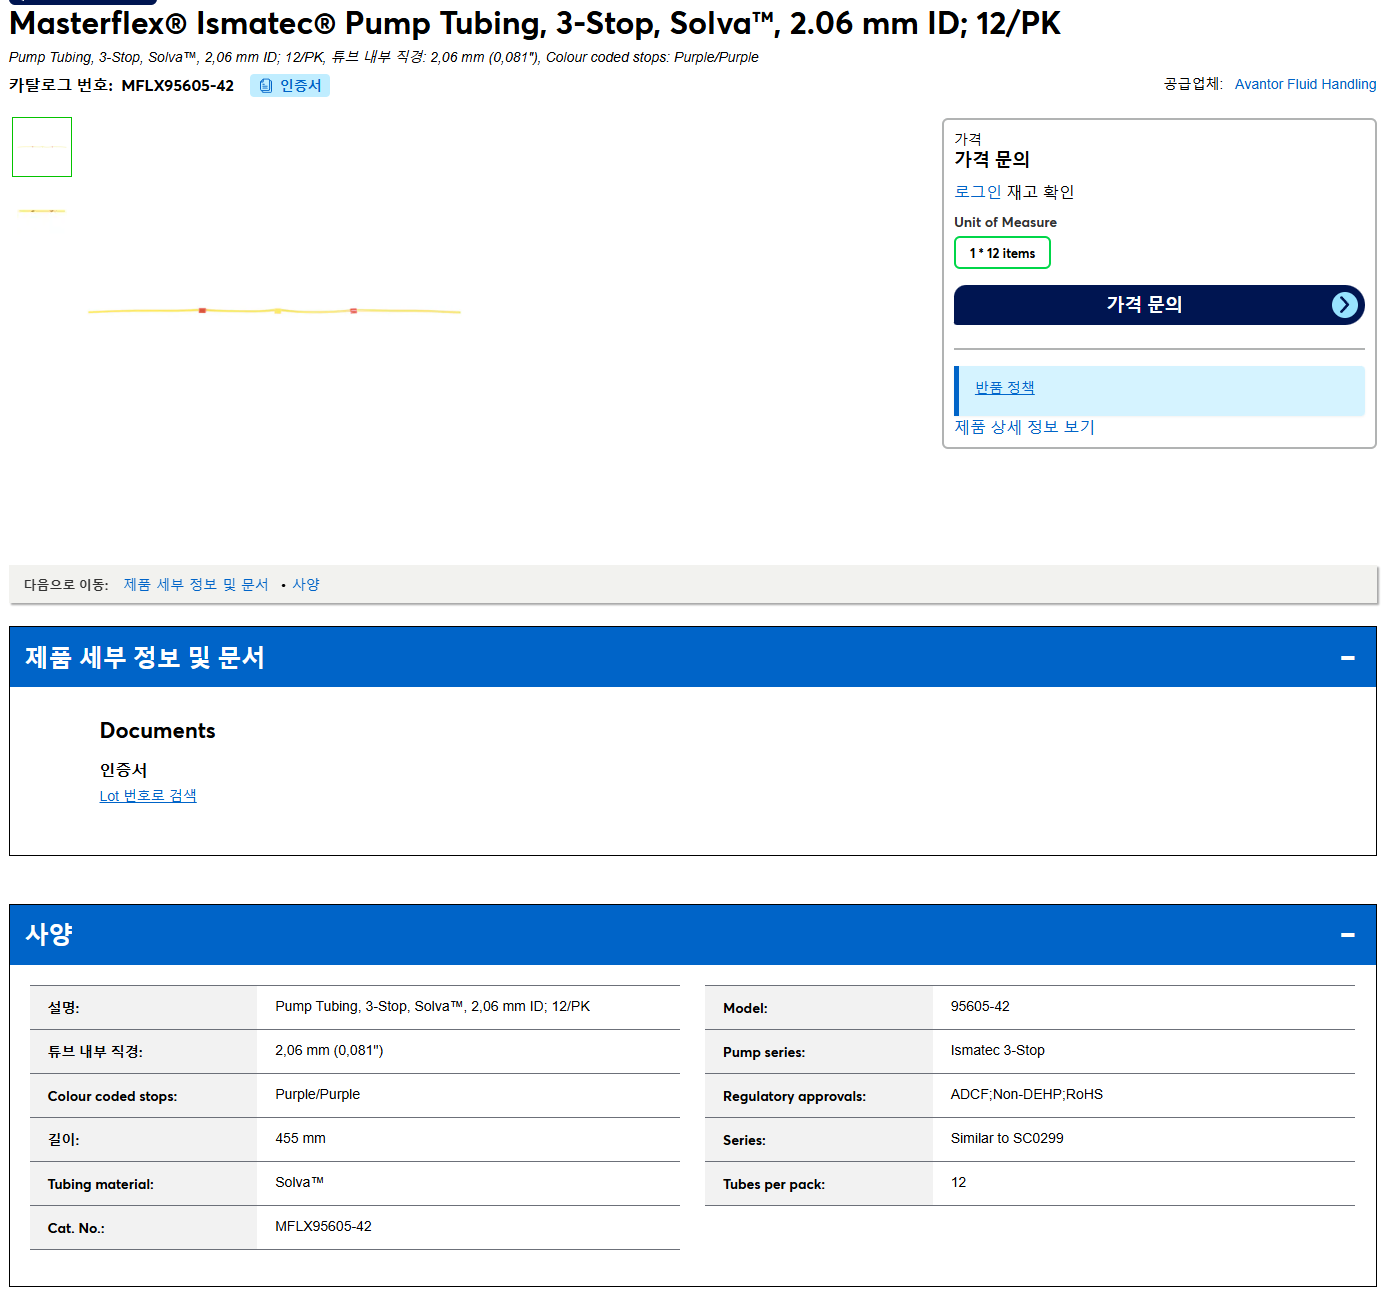Click the Purple/Purple colour stops value

tap(318, 1094)
